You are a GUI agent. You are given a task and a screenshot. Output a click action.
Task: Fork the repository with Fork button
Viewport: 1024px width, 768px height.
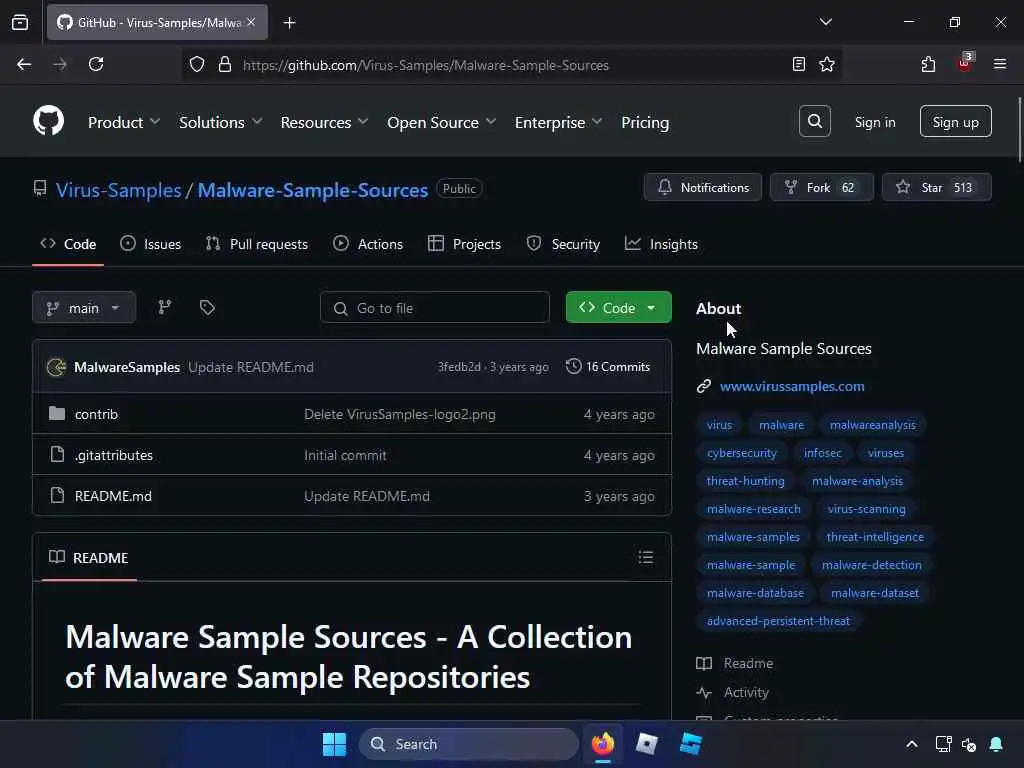coord(822,187)
